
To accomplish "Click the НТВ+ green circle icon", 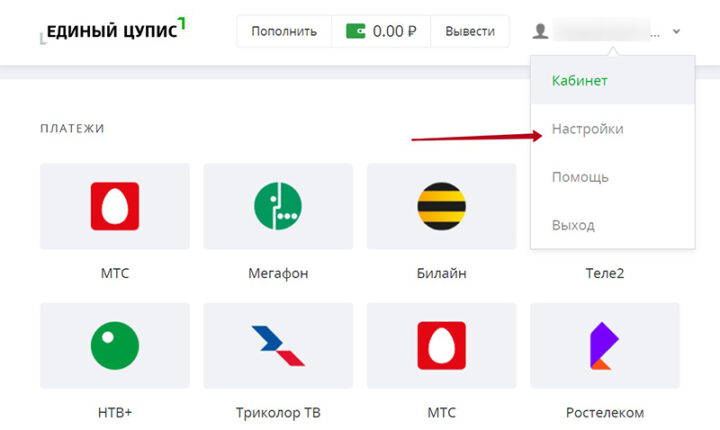I will (x=114, y=346).
